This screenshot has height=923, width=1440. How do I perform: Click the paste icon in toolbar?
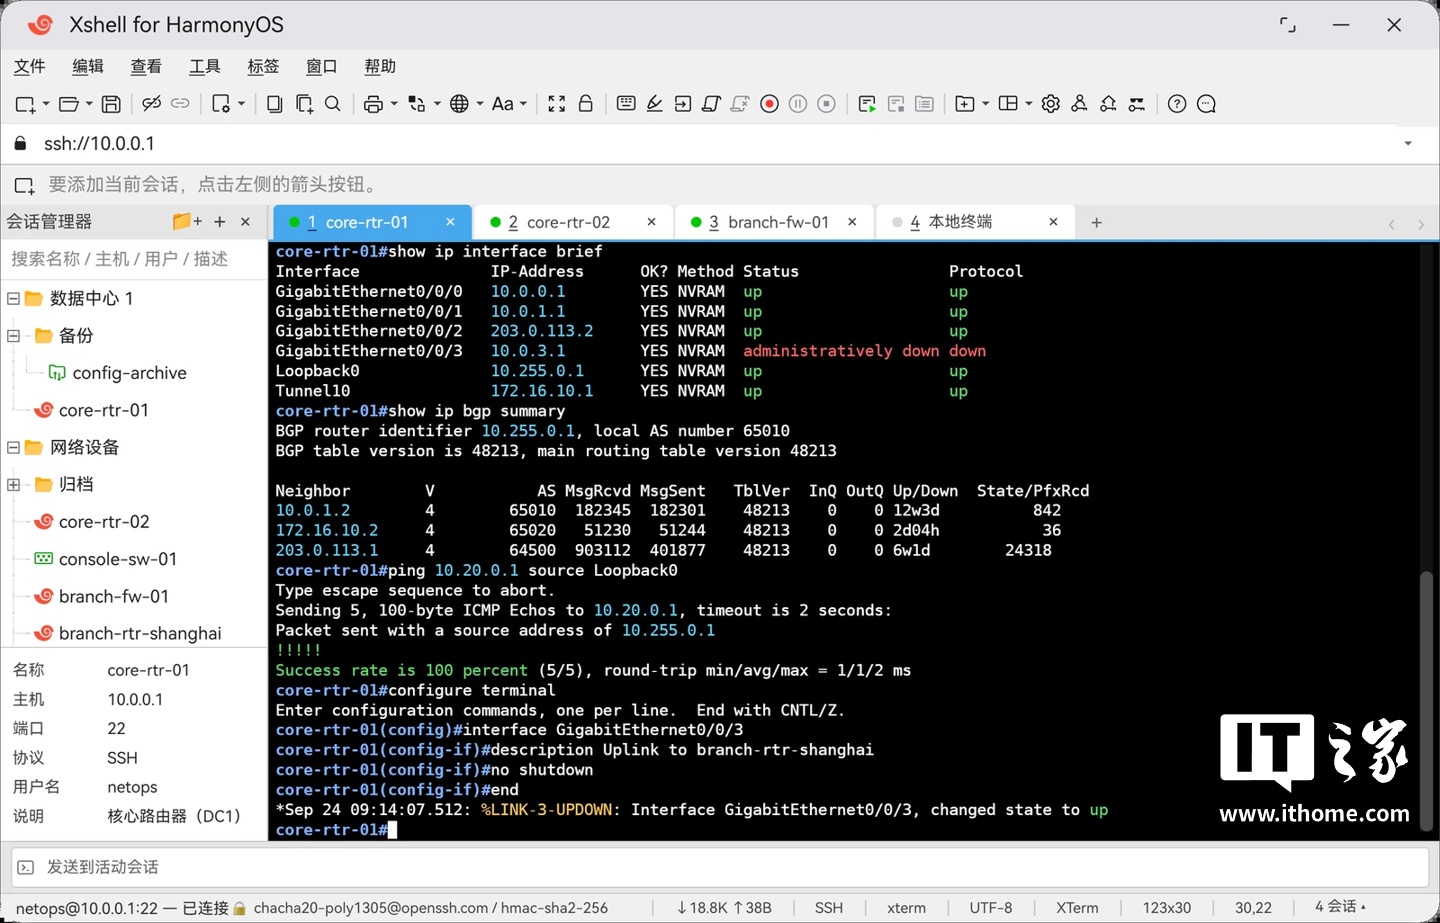click(x=304, y=104)
